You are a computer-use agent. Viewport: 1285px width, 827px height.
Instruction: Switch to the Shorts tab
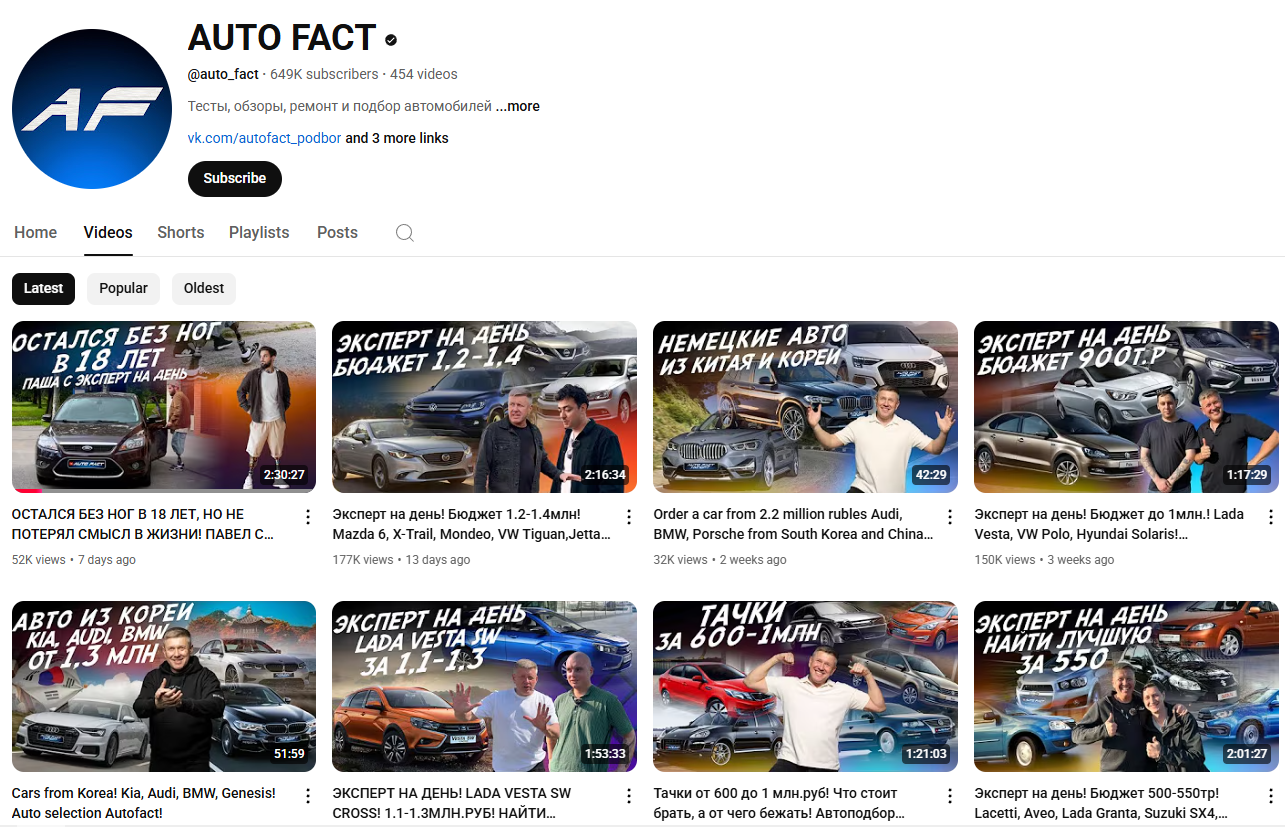coord(180,232)
